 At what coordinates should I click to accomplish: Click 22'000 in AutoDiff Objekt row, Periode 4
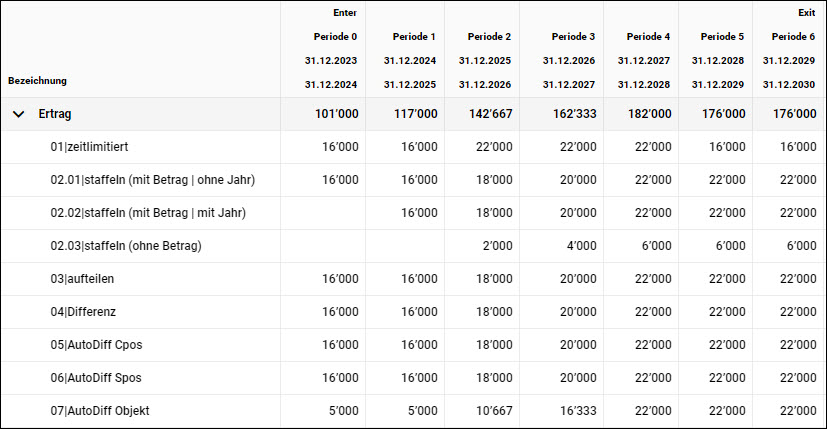tap(653, 411)
